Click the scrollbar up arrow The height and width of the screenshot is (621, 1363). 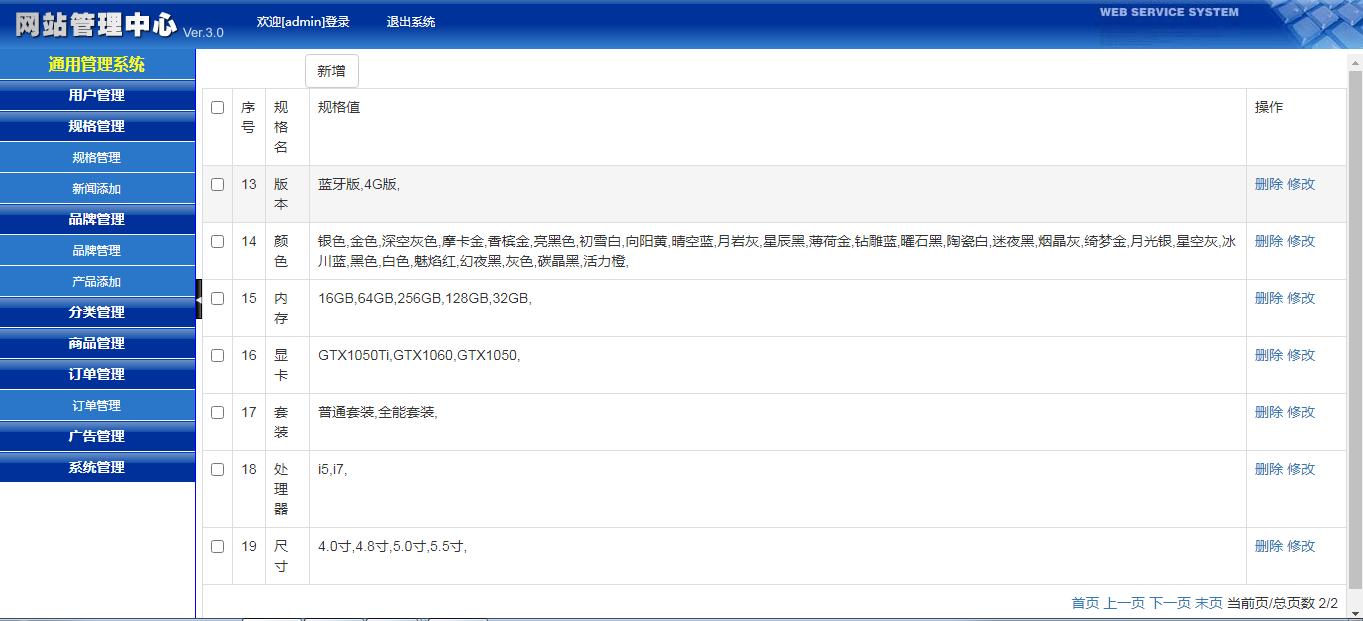1355,61
